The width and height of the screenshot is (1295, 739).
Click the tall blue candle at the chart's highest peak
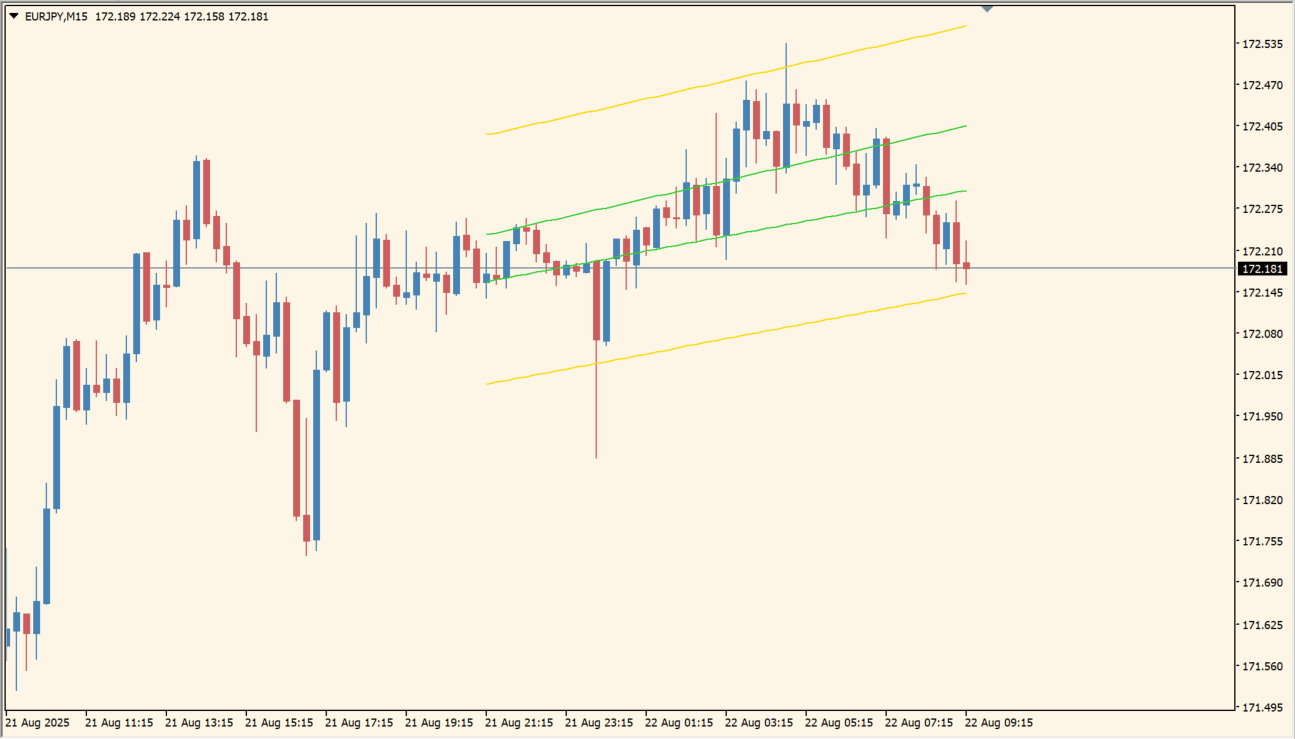point(786,134)
